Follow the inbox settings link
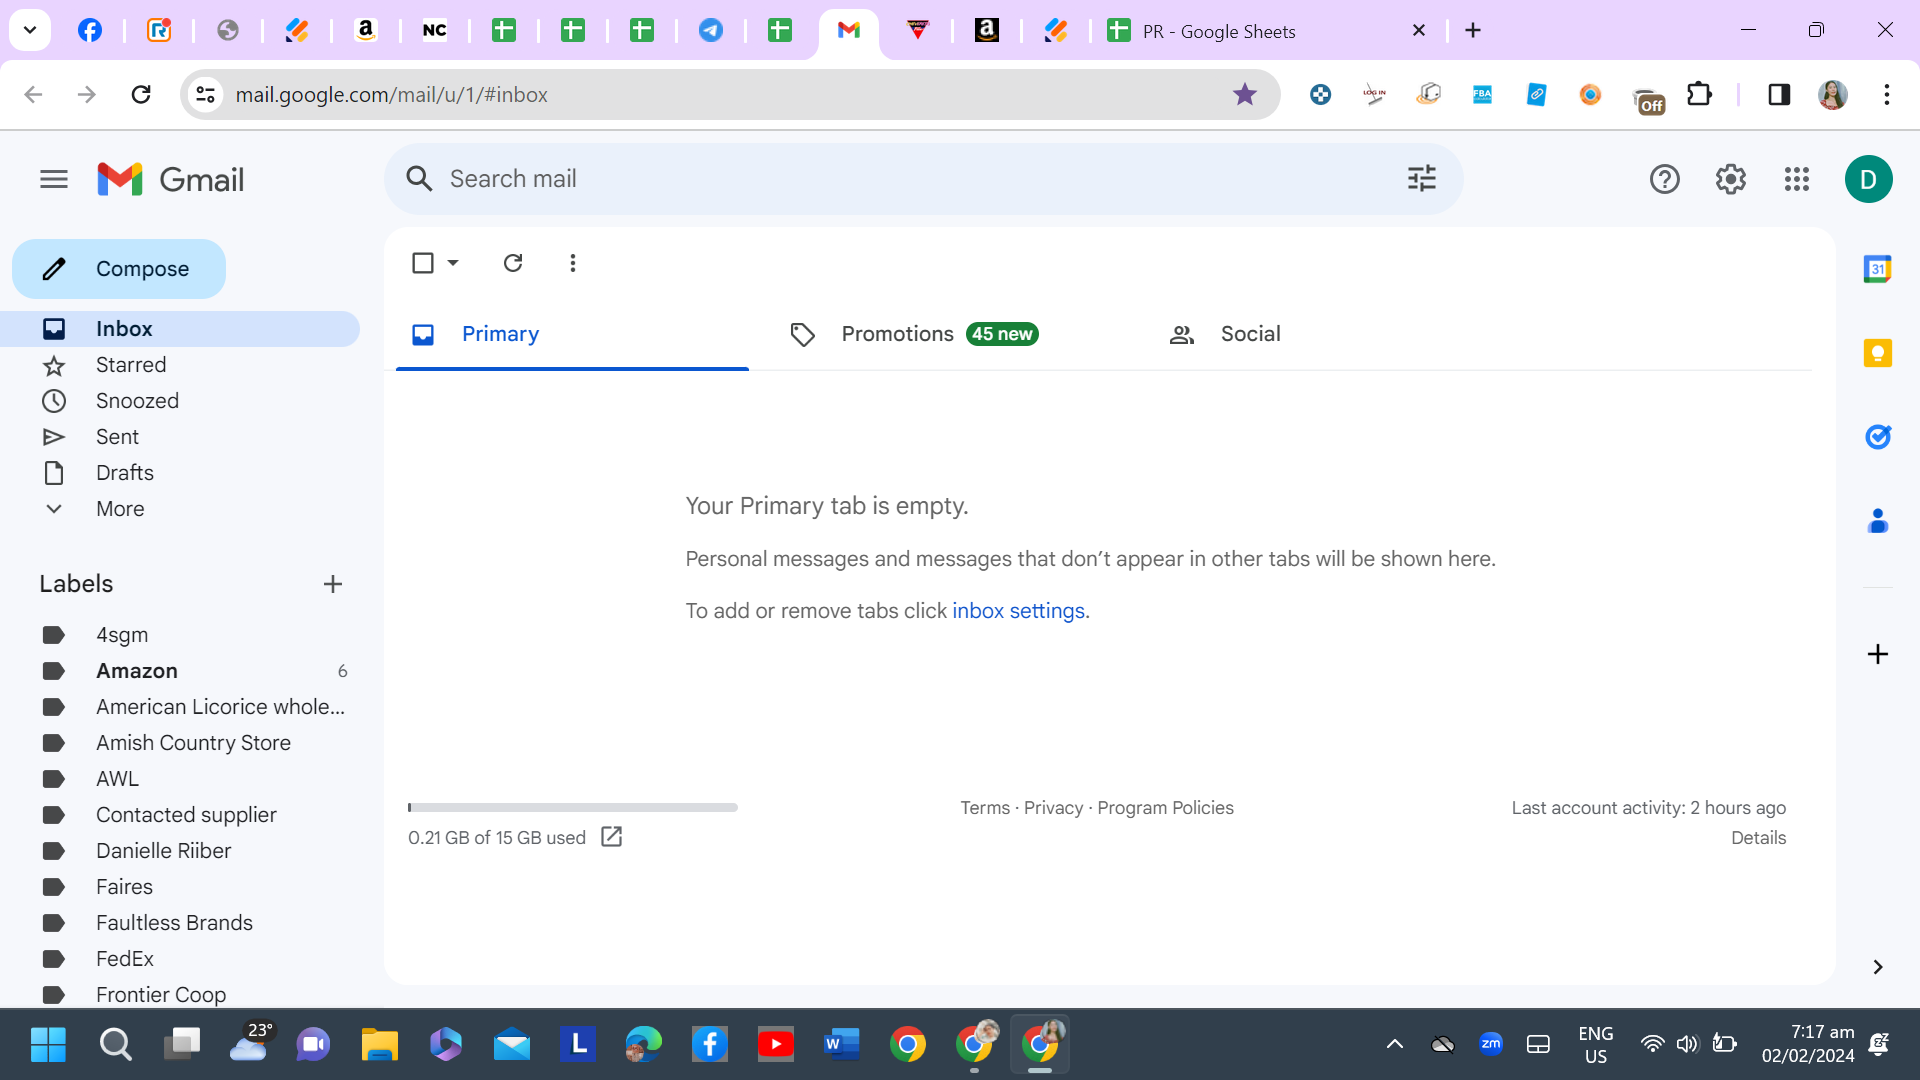This screenshot has width=1920, height=1080. click(1018, 611)
